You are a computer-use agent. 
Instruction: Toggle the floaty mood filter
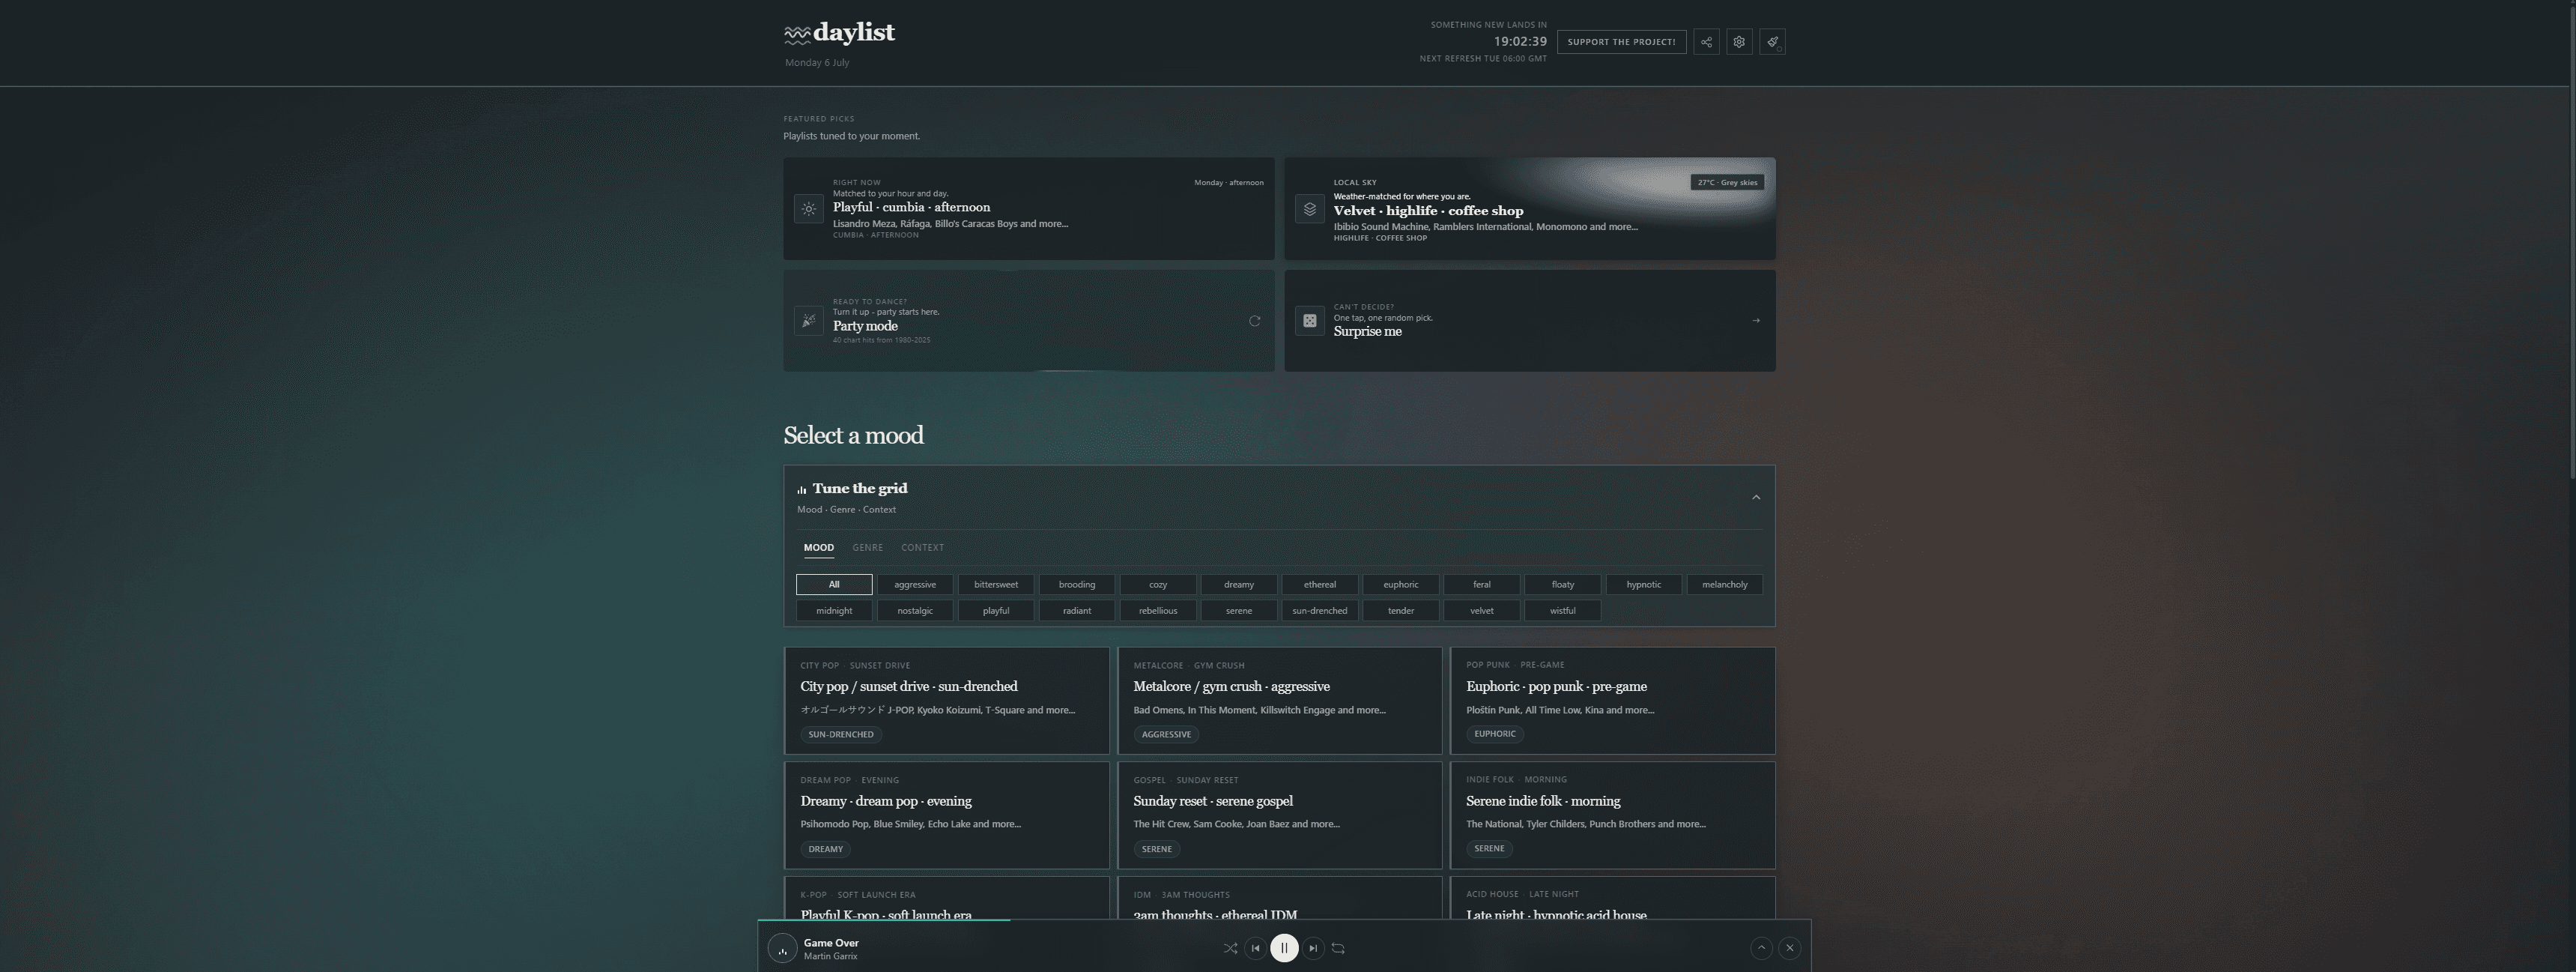point(1563,585)
